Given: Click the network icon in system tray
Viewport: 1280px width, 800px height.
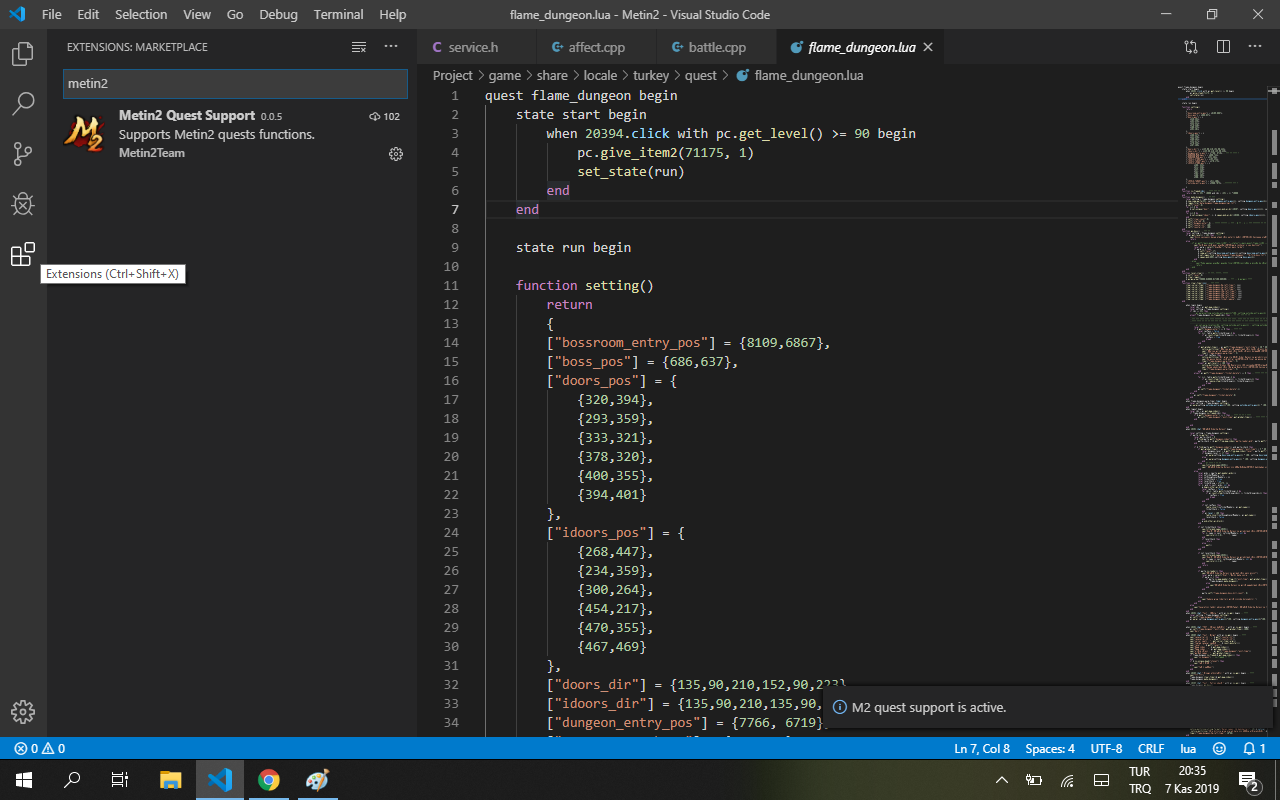Looking at the screenshot, I should point(1068,780).
